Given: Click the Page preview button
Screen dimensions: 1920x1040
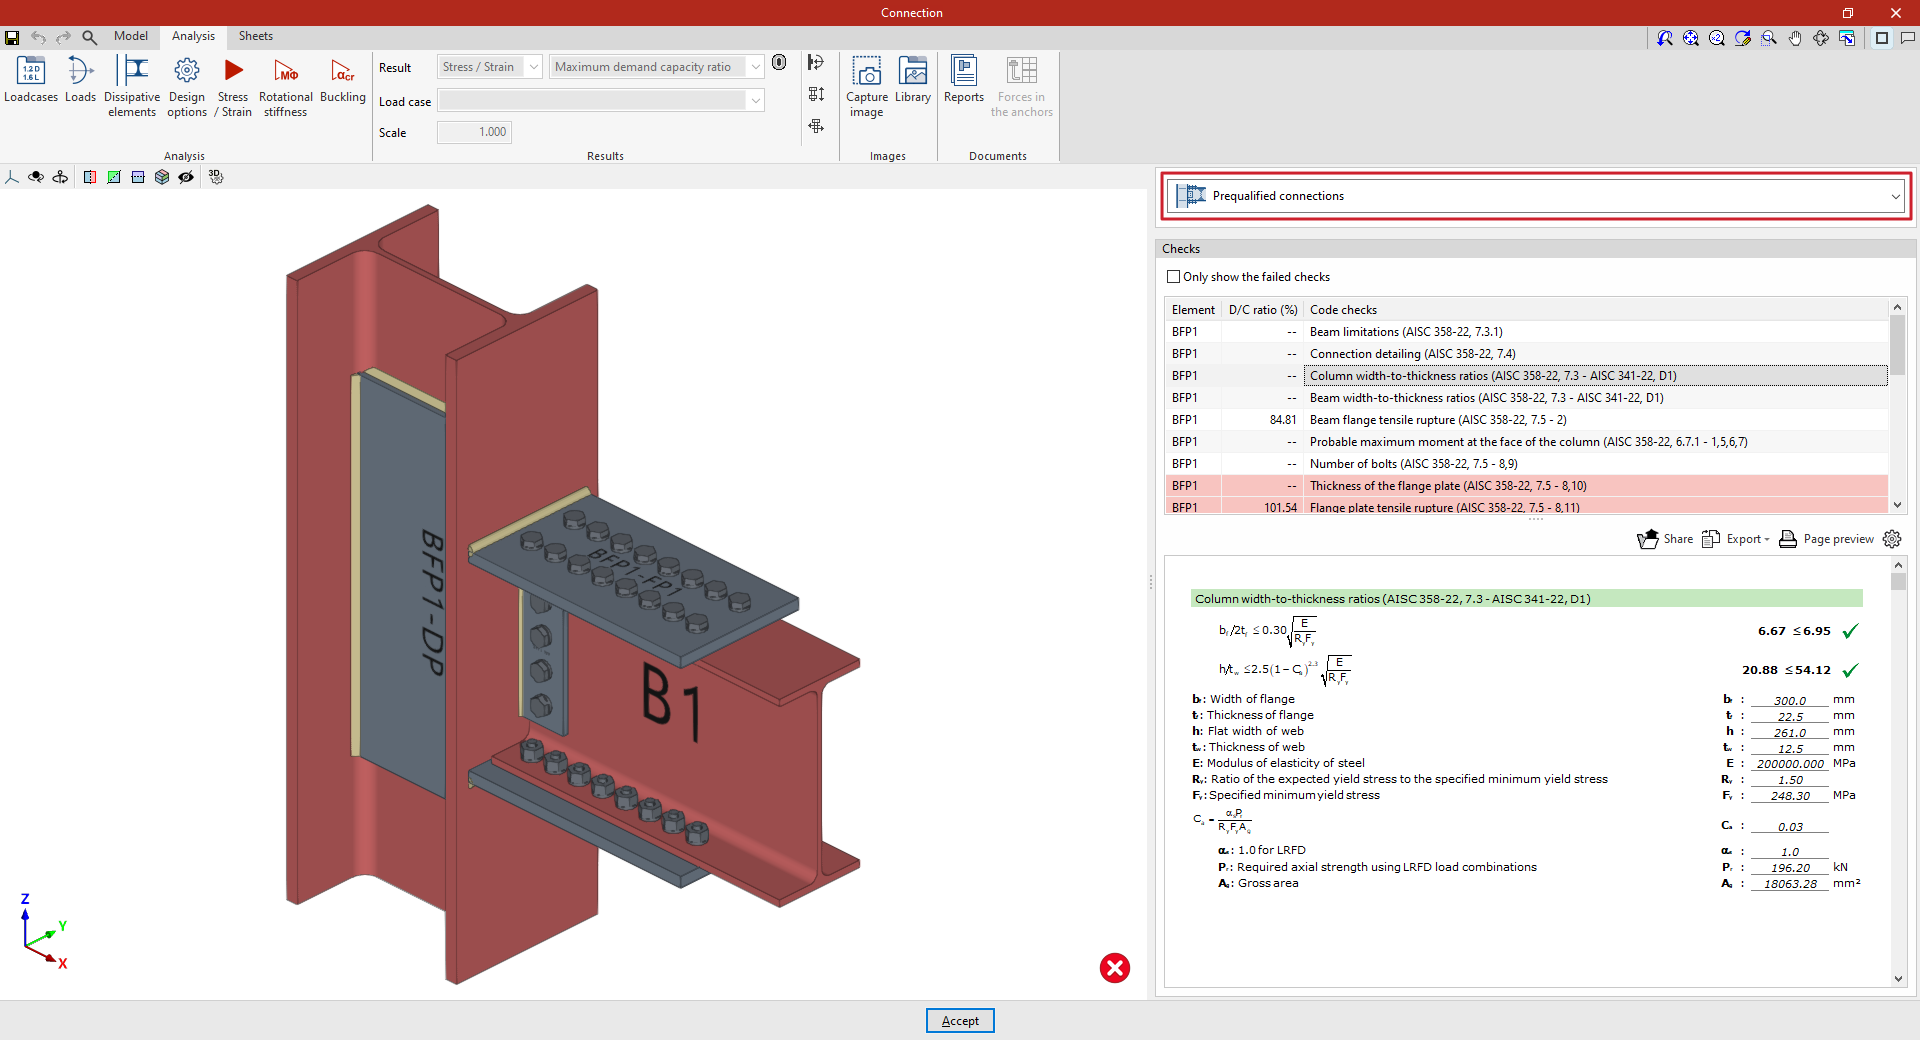Looking at the screenshot, I should pos(1826,539).
